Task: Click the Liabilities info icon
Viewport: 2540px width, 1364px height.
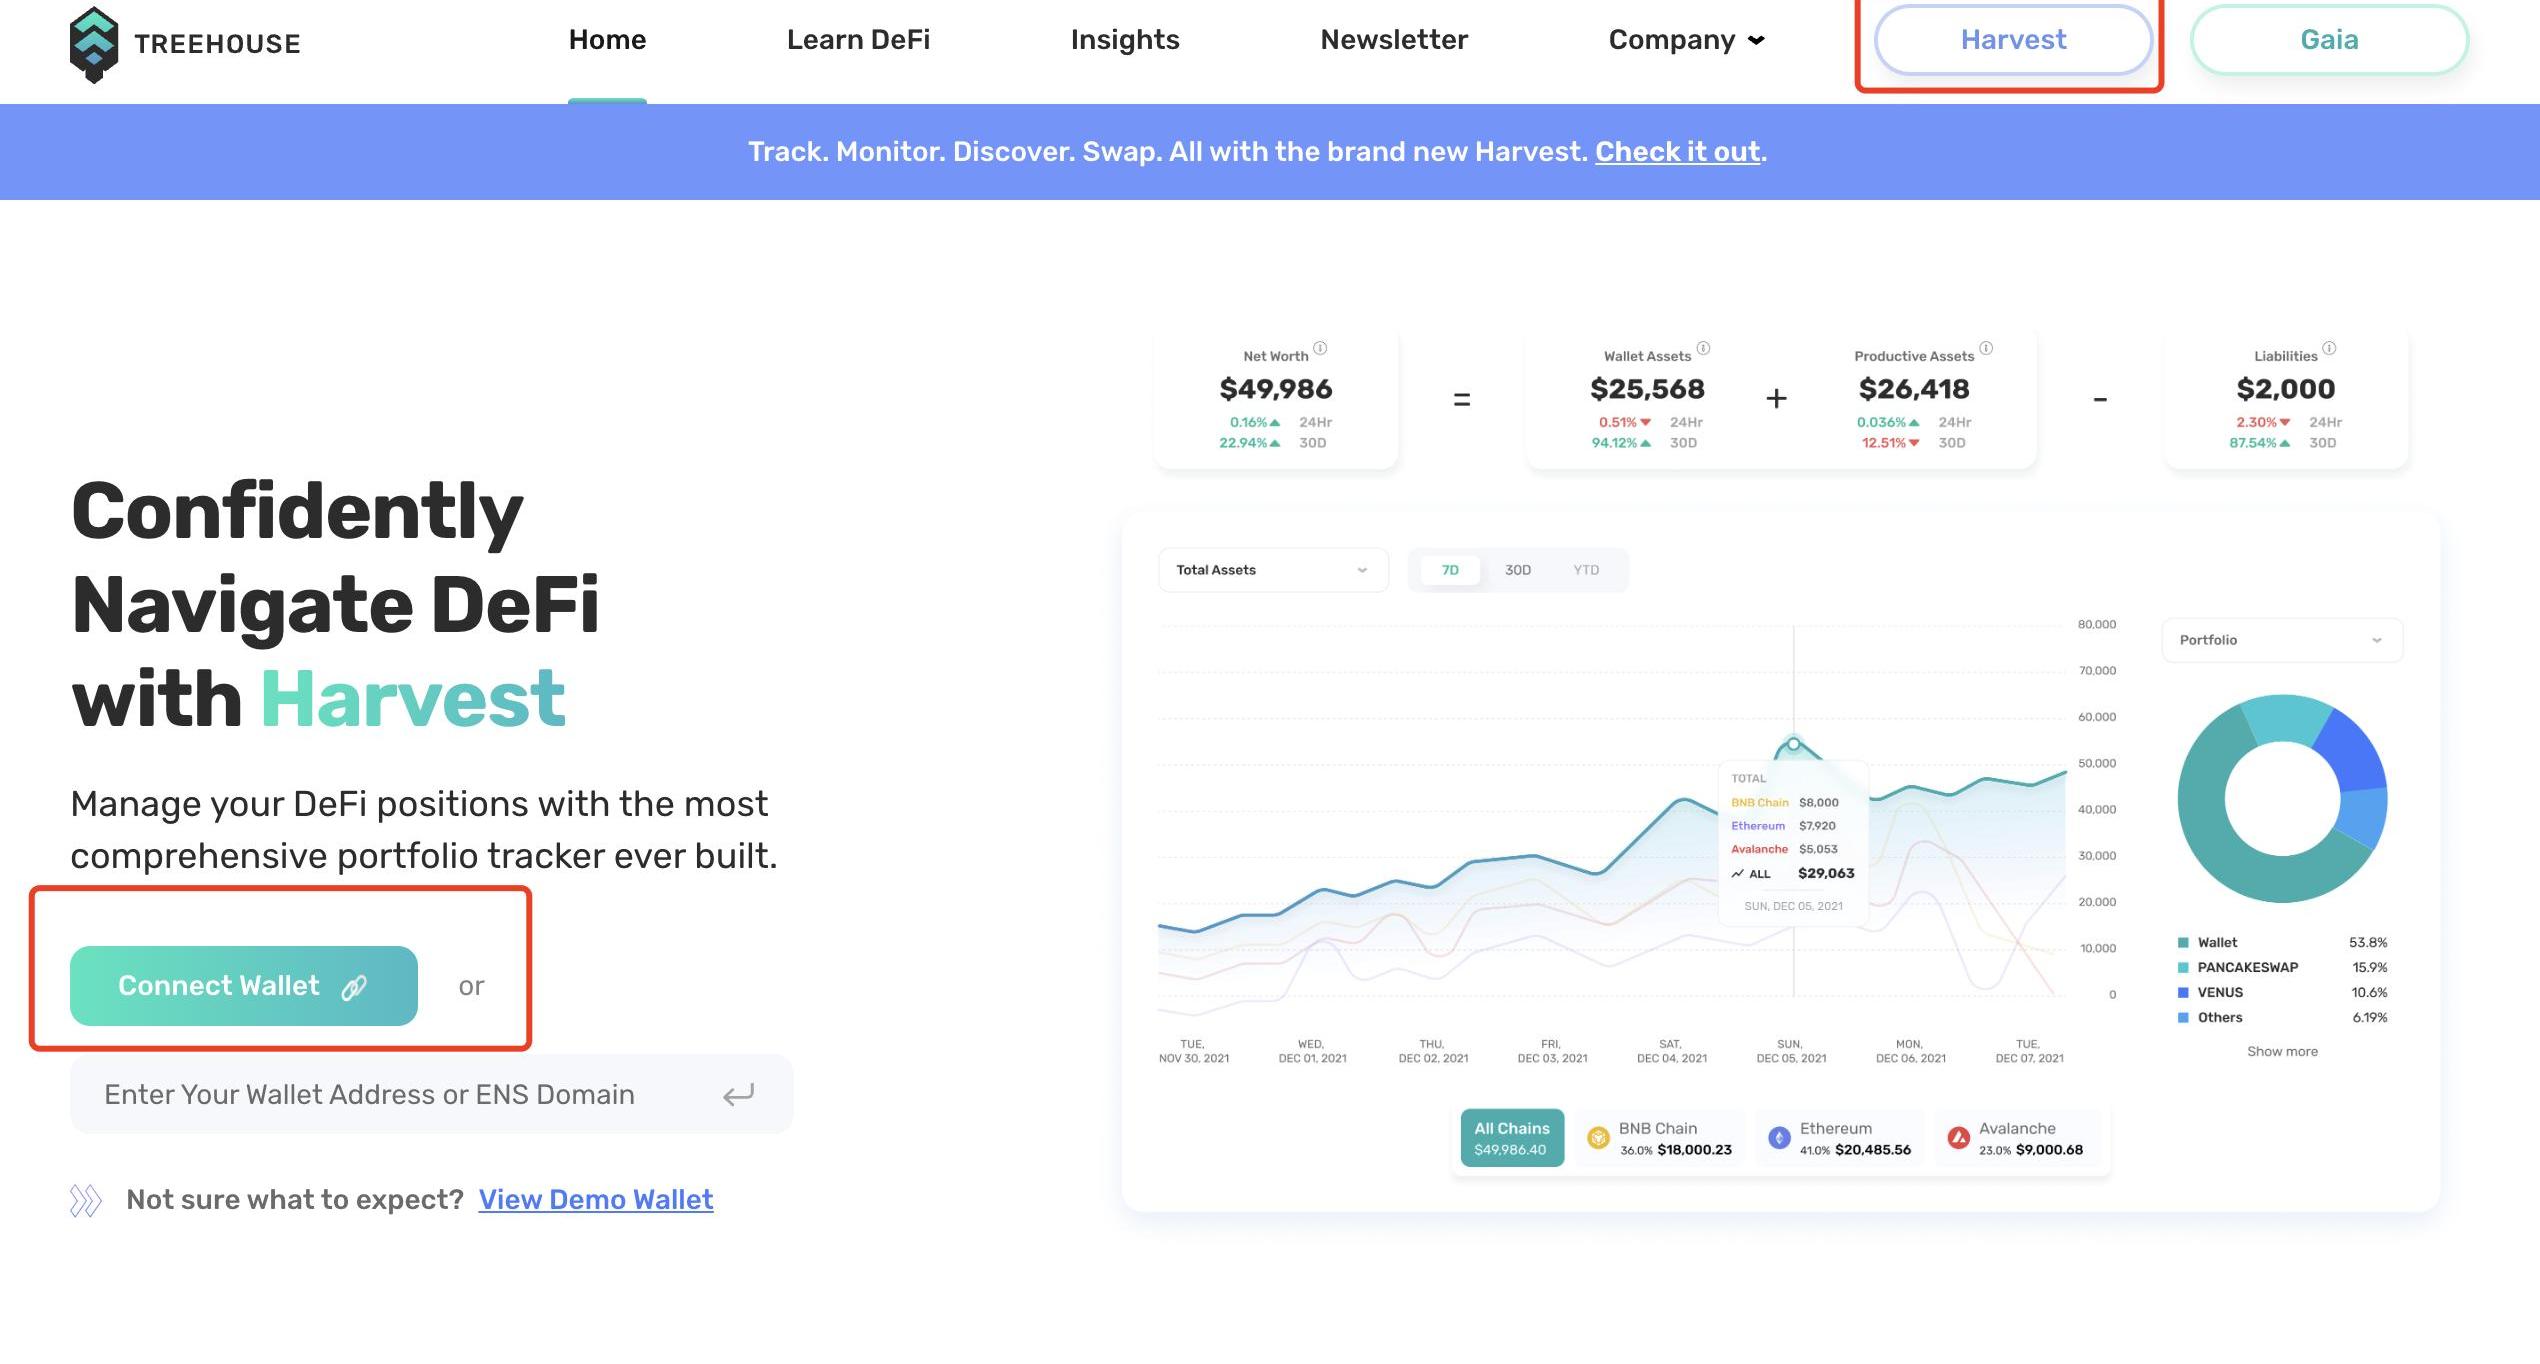Action: [x=2329, y=348]
